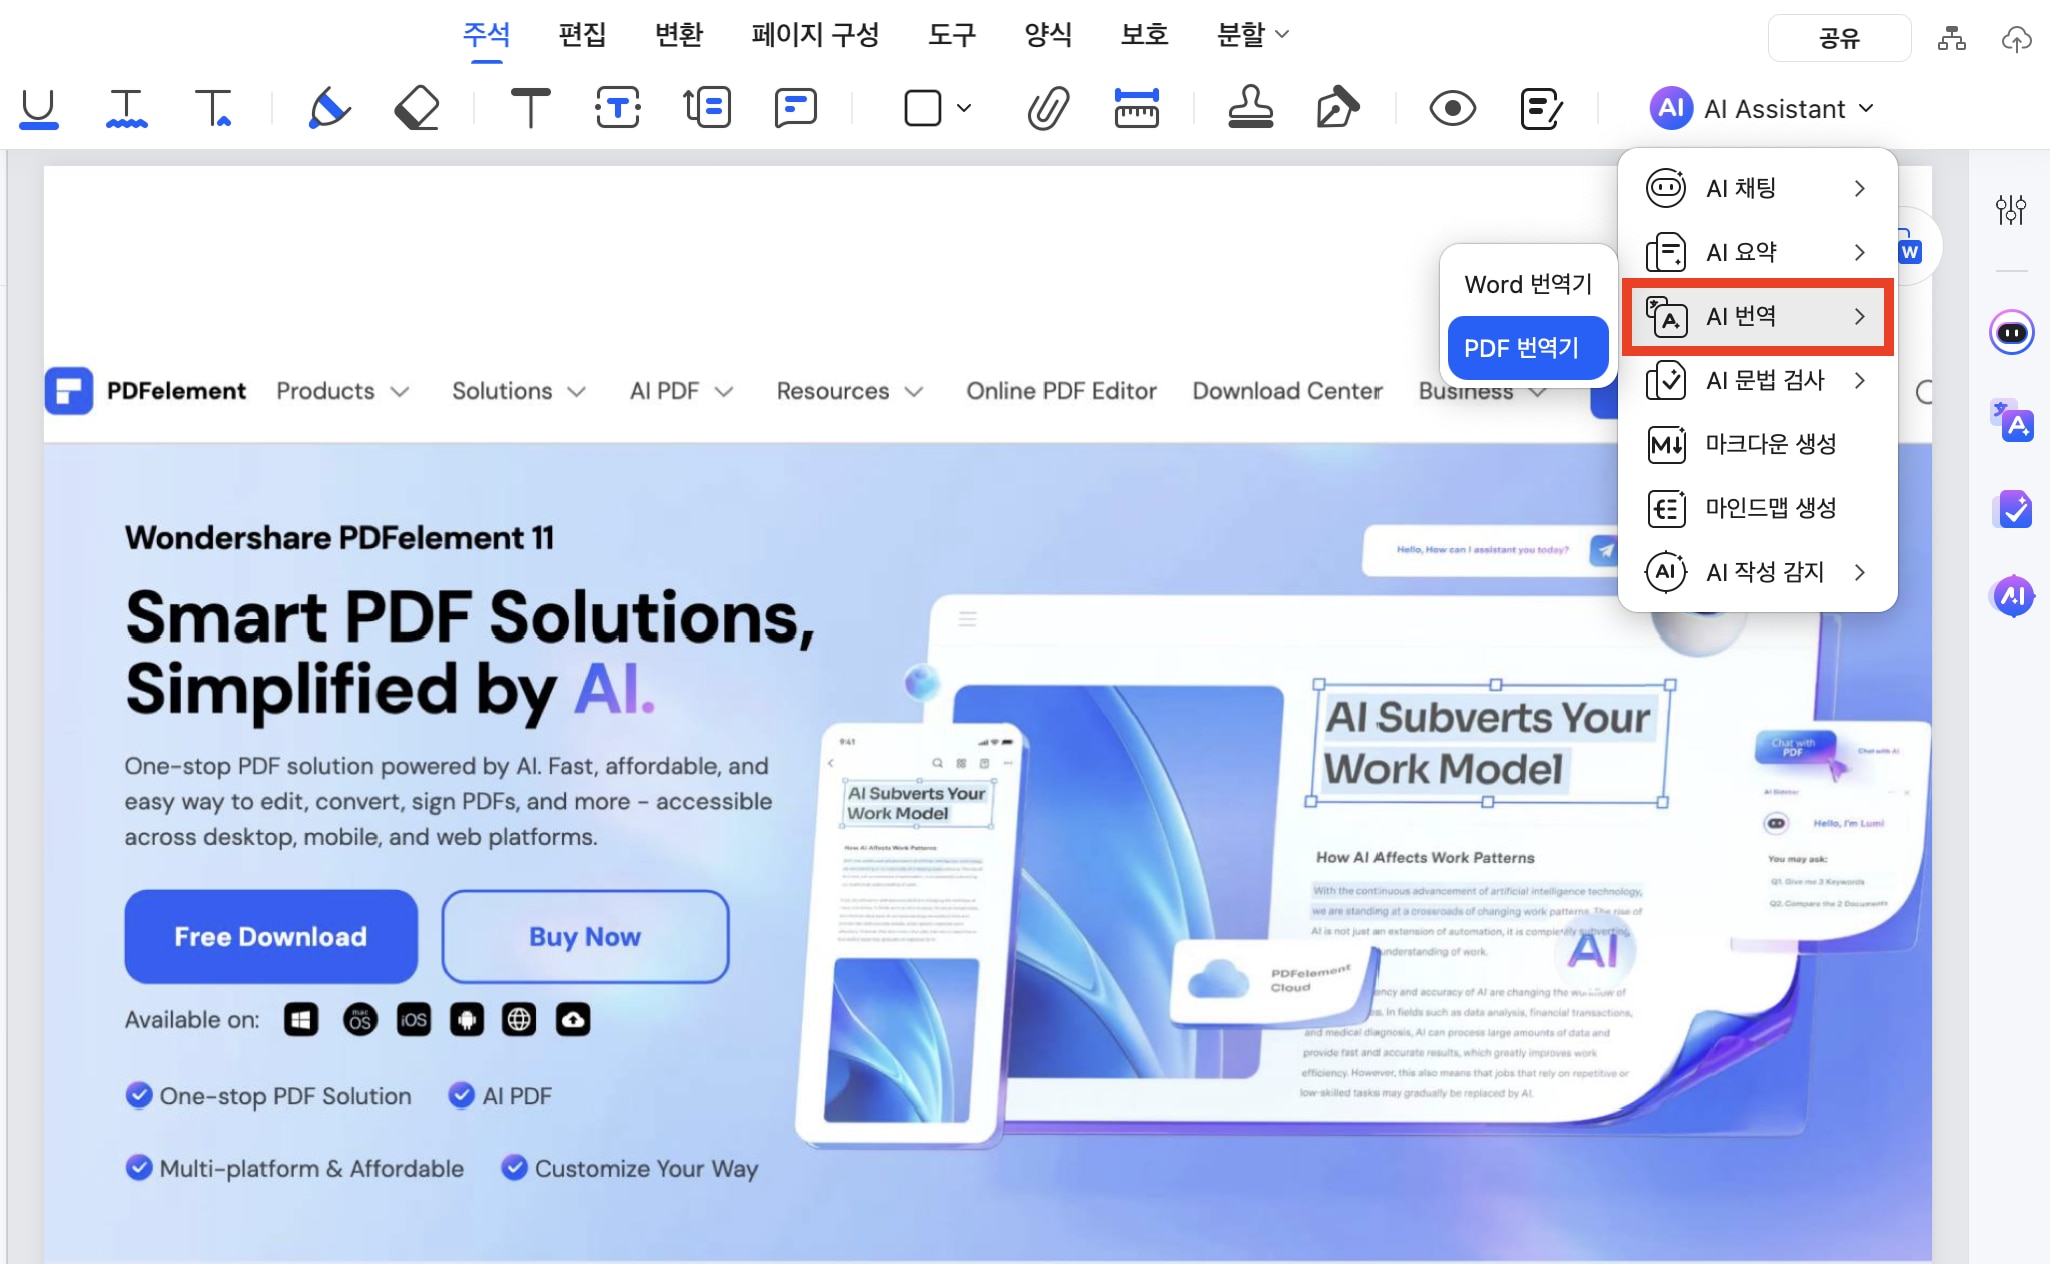Add a text box annotation
Screen dimensions: 2050x1264
click(x=618, y=108)
